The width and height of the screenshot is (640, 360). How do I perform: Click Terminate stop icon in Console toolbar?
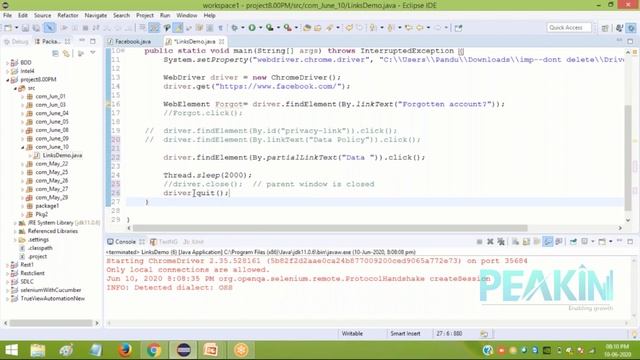(479, 242)
